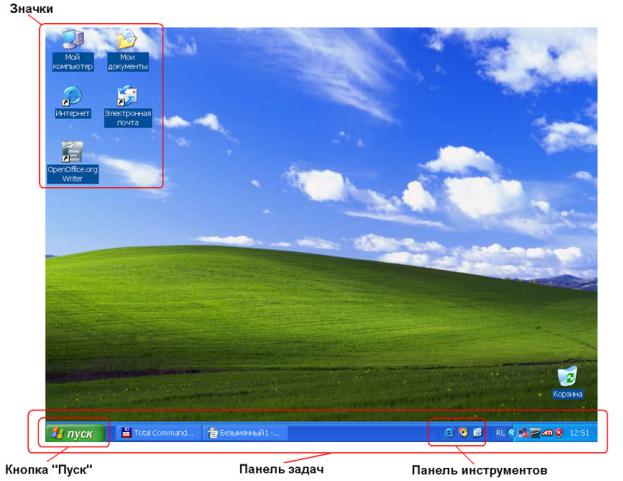Click the show desktop quick launch icon
Image resolution: width=623 pixels, height=481 pixels.
[x=477, y=433]
